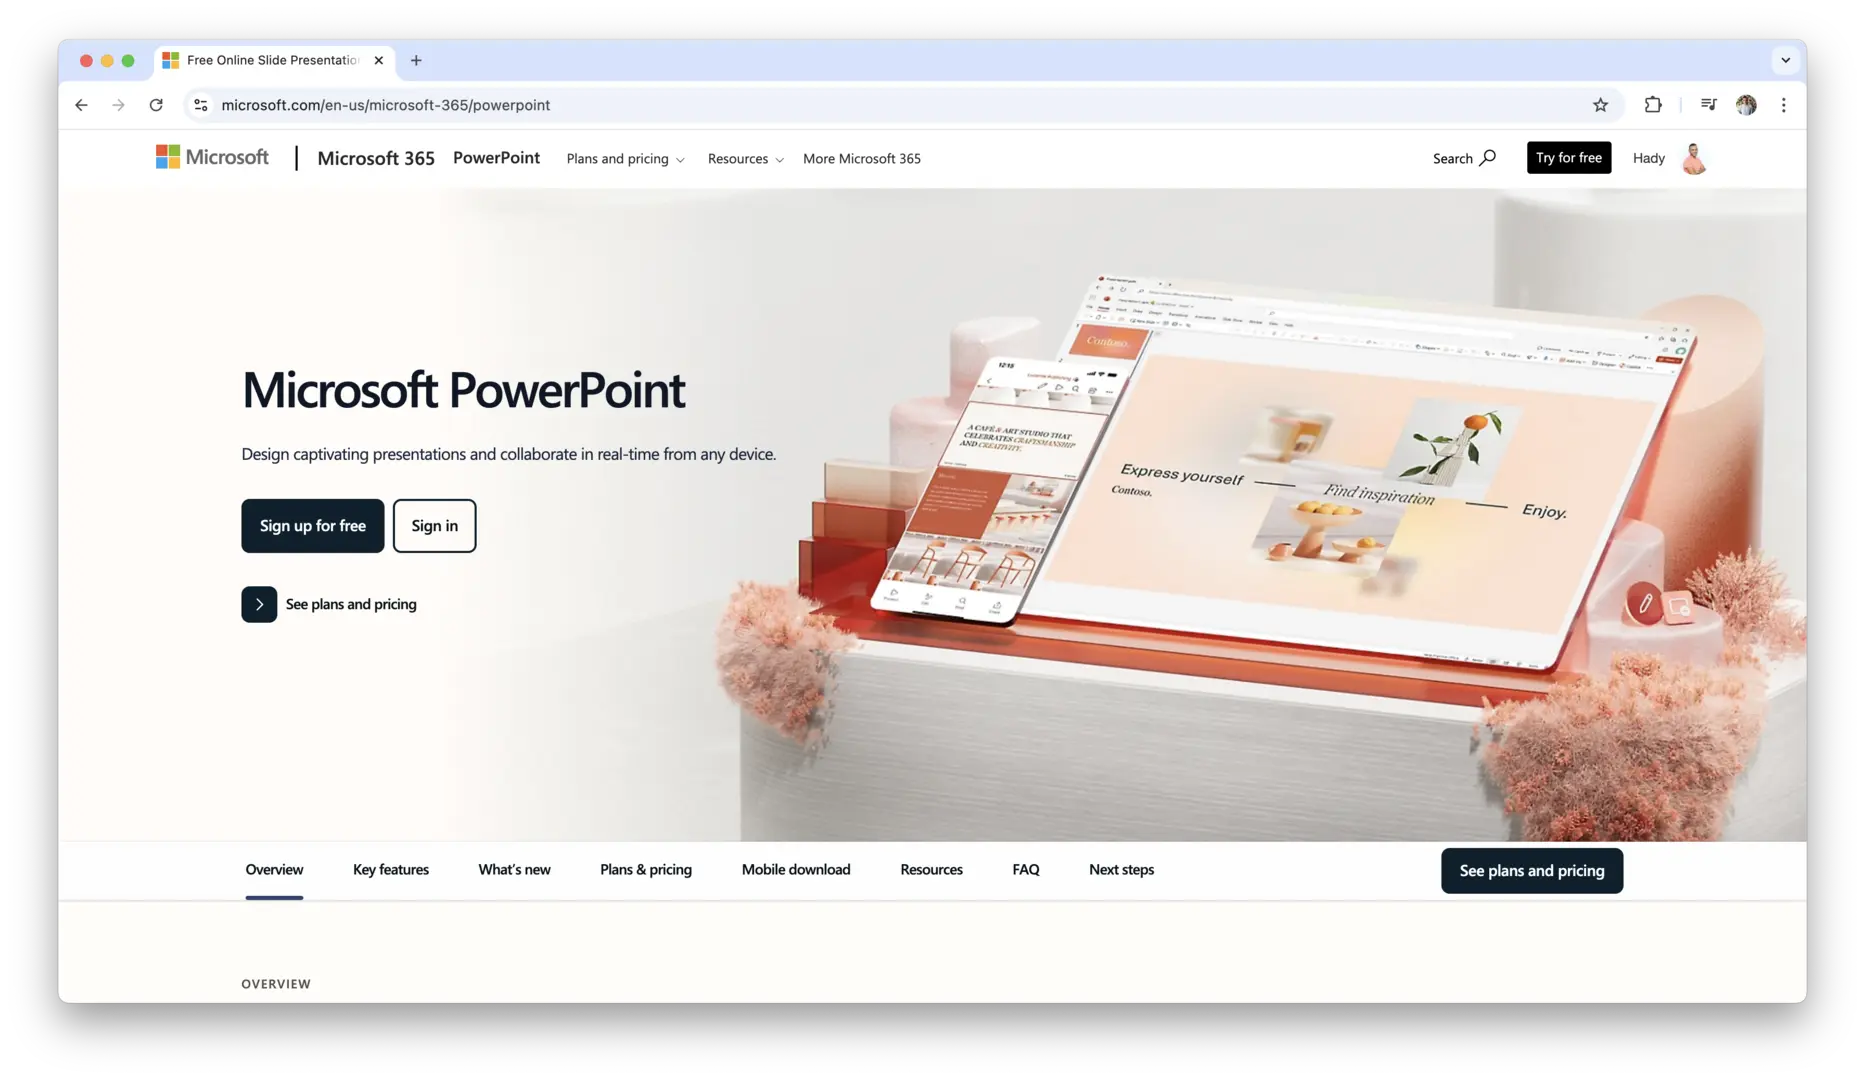Open the Hady account profile picture
Screen dimensions: 1865x1080
[x=1694, y=158]
